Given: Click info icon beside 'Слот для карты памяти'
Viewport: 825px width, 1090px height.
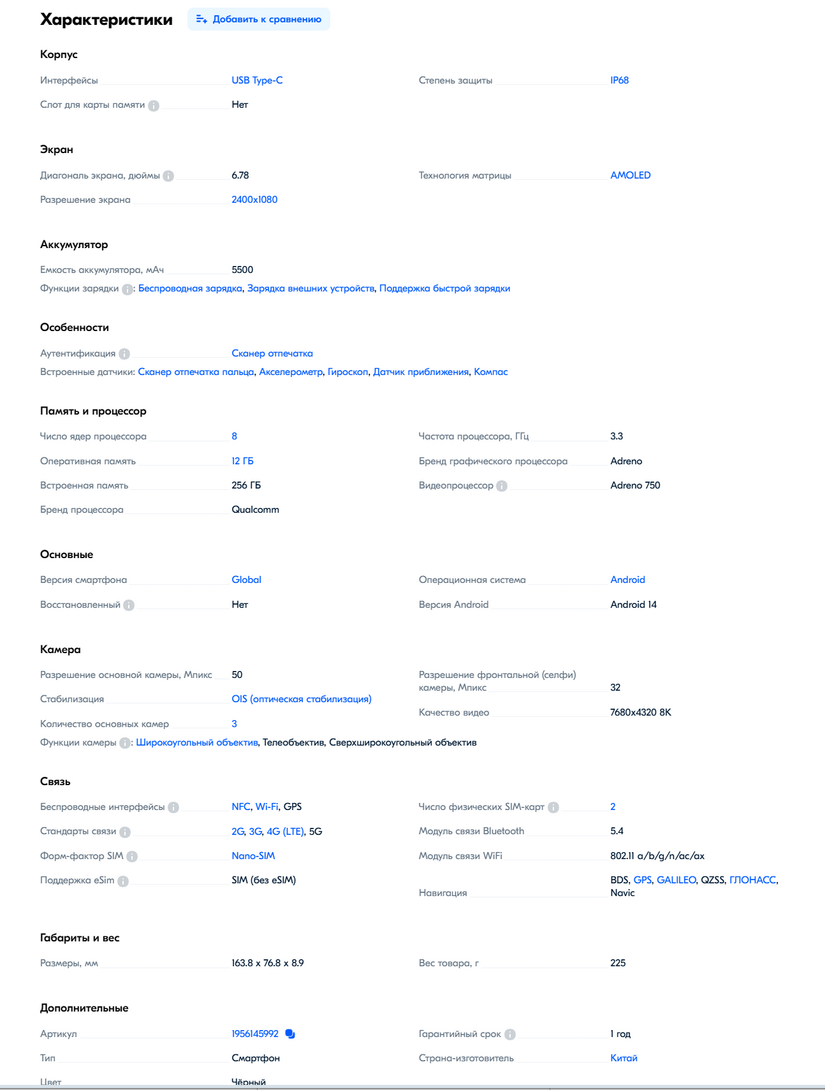Looking at the screenshot, I should click(154, 105).
